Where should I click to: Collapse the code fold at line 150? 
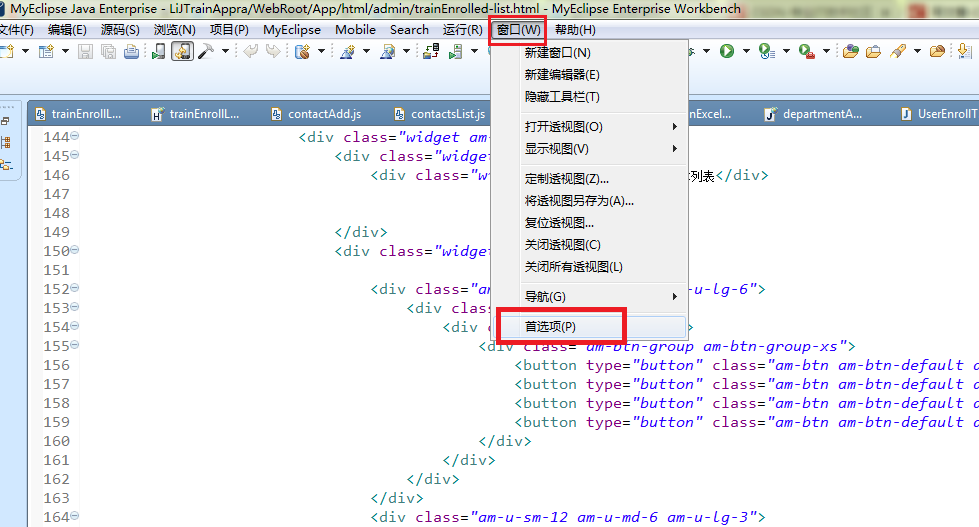pyautogui.click(x=74, y=250)
